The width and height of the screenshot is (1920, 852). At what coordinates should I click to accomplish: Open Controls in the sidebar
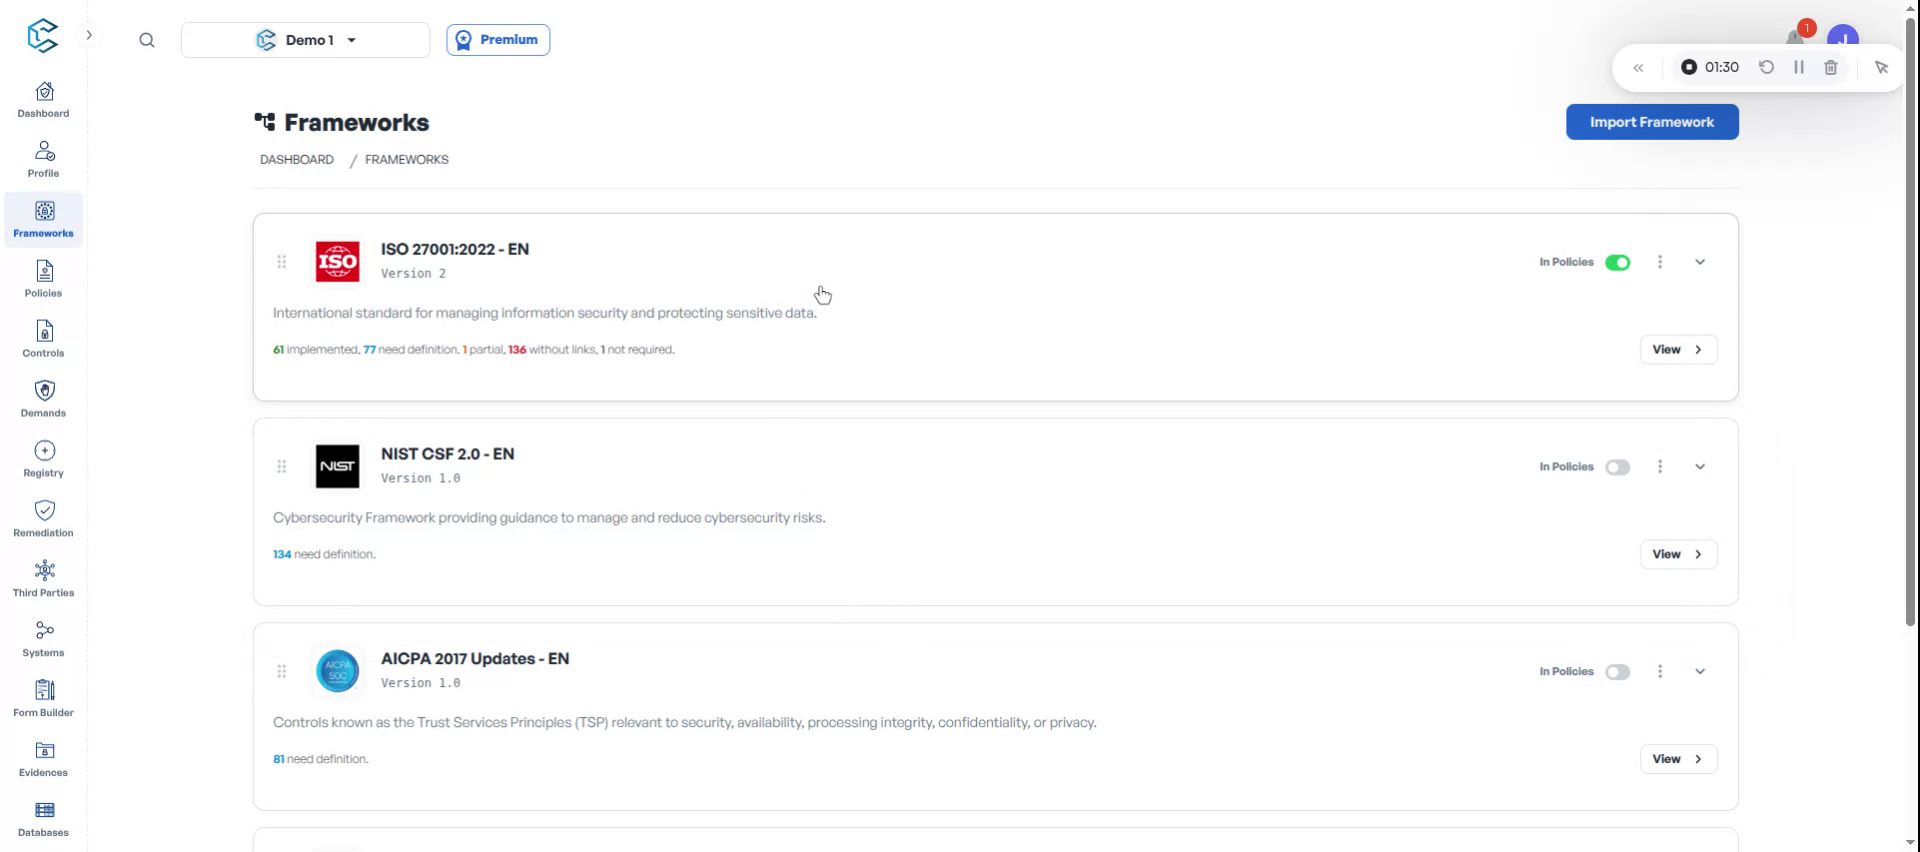[x=44, y=339]
